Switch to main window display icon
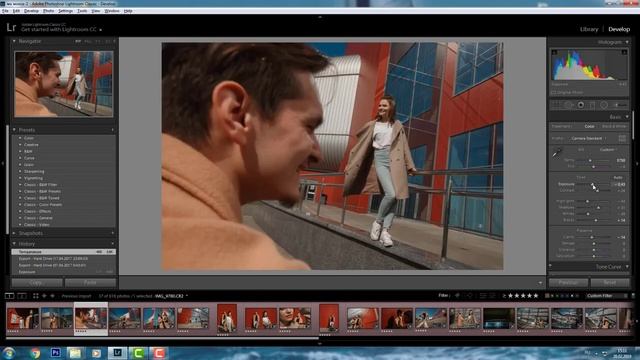This screenshot has height=360, width=640. [x=9, y=296]
